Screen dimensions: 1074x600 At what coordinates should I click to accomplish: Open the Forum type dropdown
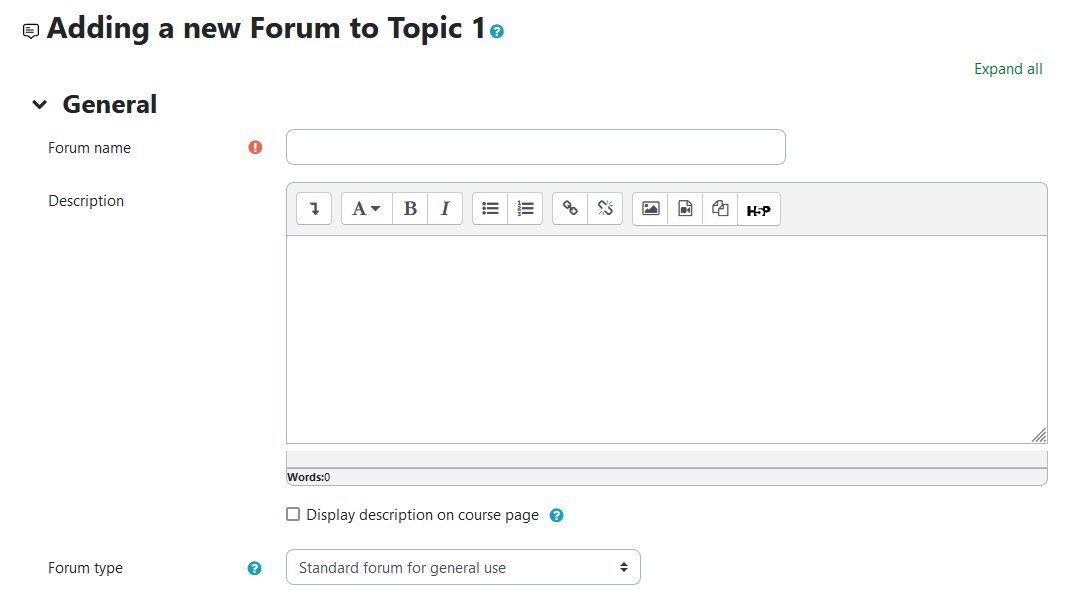(x=463, y=567)
